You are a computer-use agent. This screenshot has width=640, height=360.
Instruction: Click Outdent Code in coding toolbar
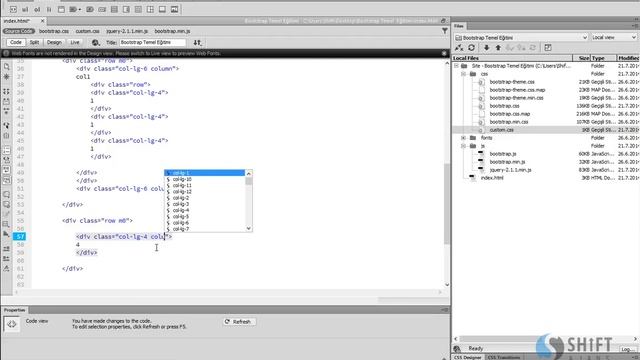(6, 259)
